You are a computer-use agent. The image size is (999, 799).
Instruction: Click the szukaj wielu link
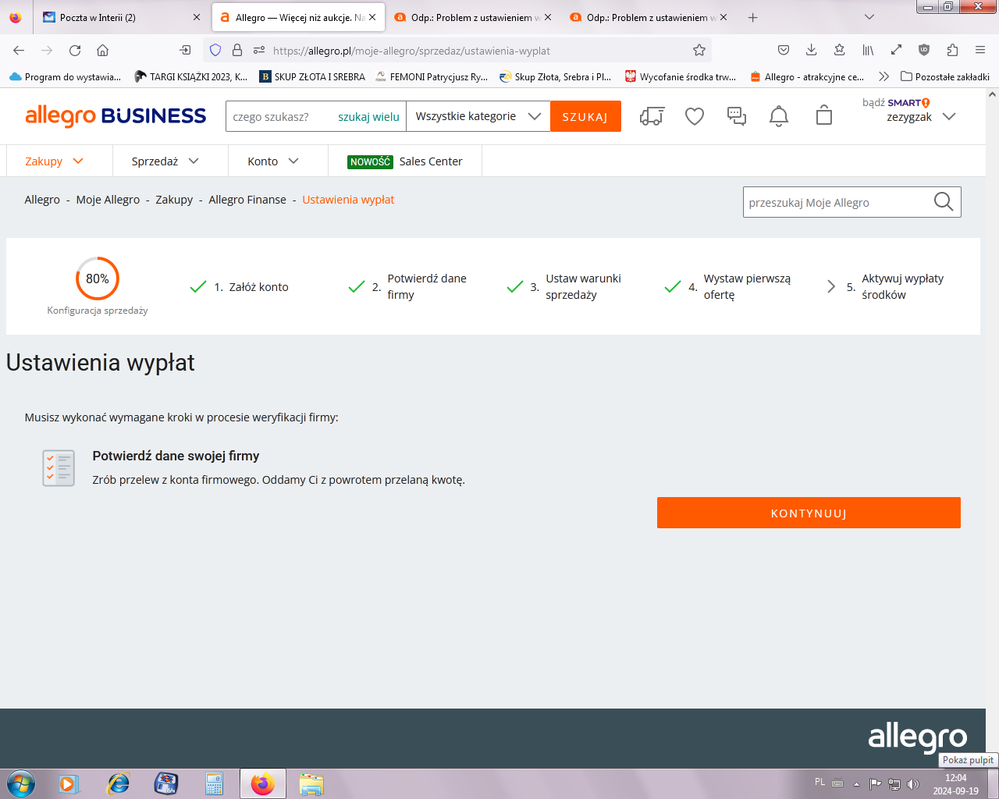(368, 117)
